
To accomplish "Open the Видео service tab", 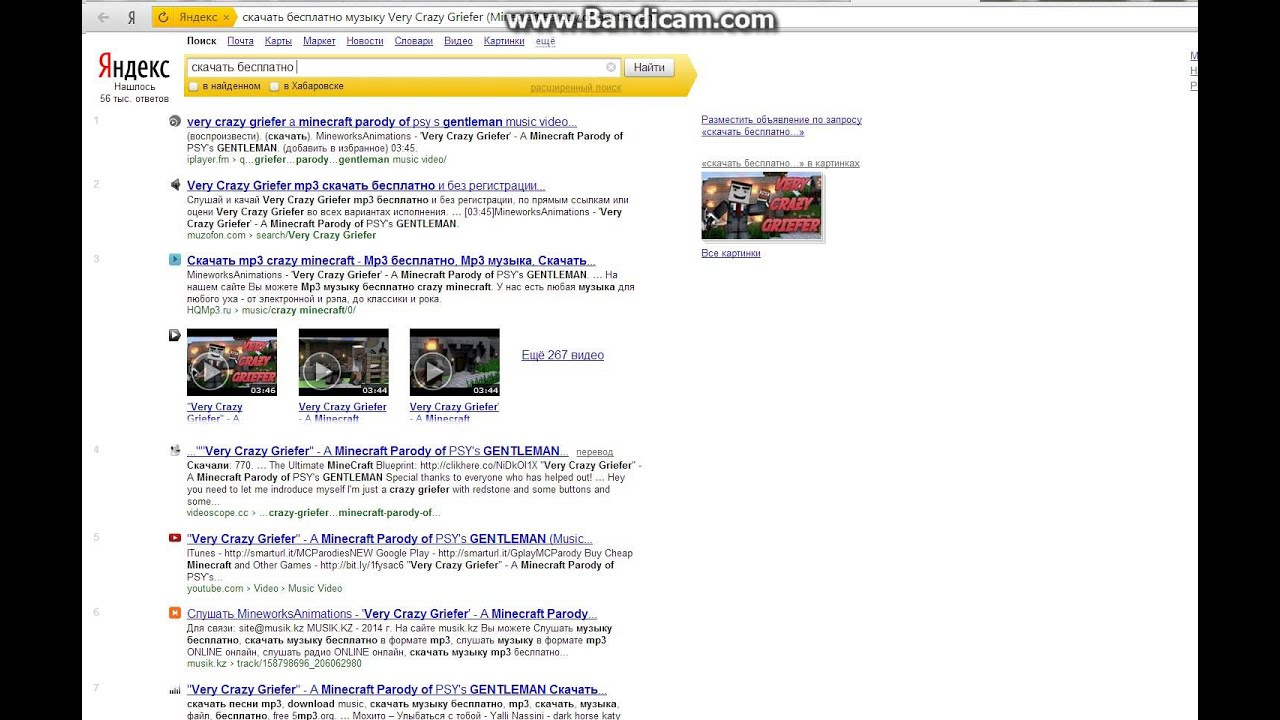I will click(x=458, y=41).
